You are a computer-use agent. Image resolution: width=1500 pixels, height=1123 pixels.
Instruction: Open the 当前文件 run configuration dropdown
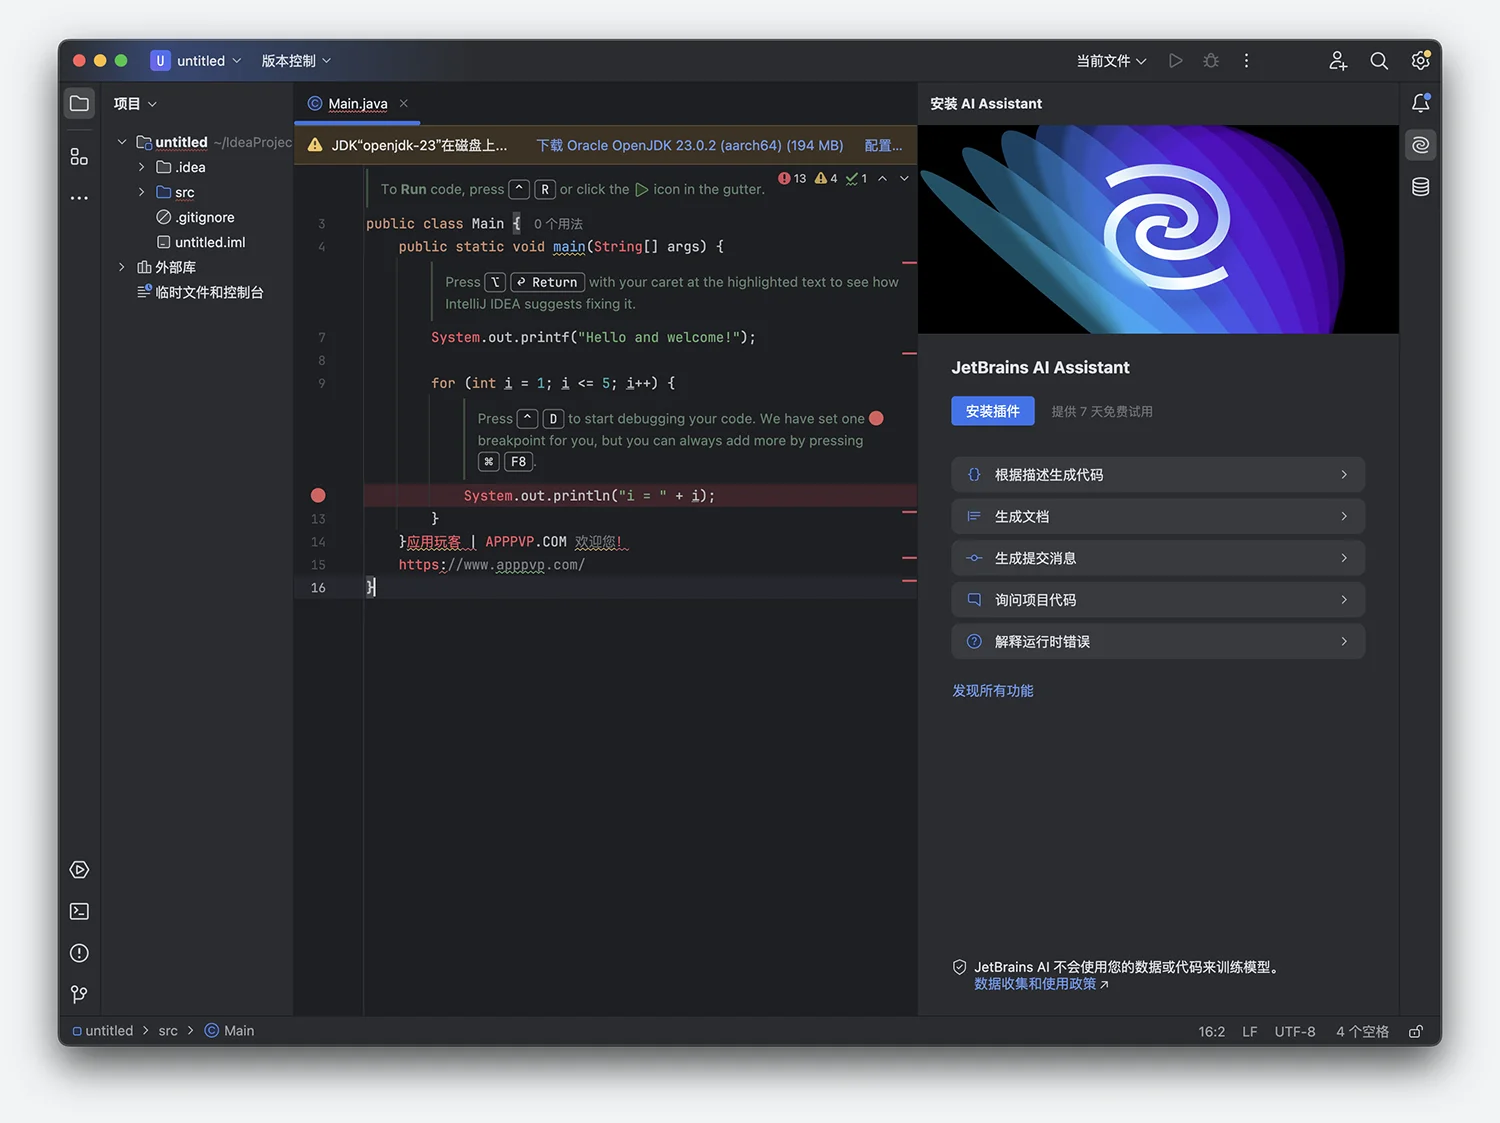click(x=1111, y=61)
